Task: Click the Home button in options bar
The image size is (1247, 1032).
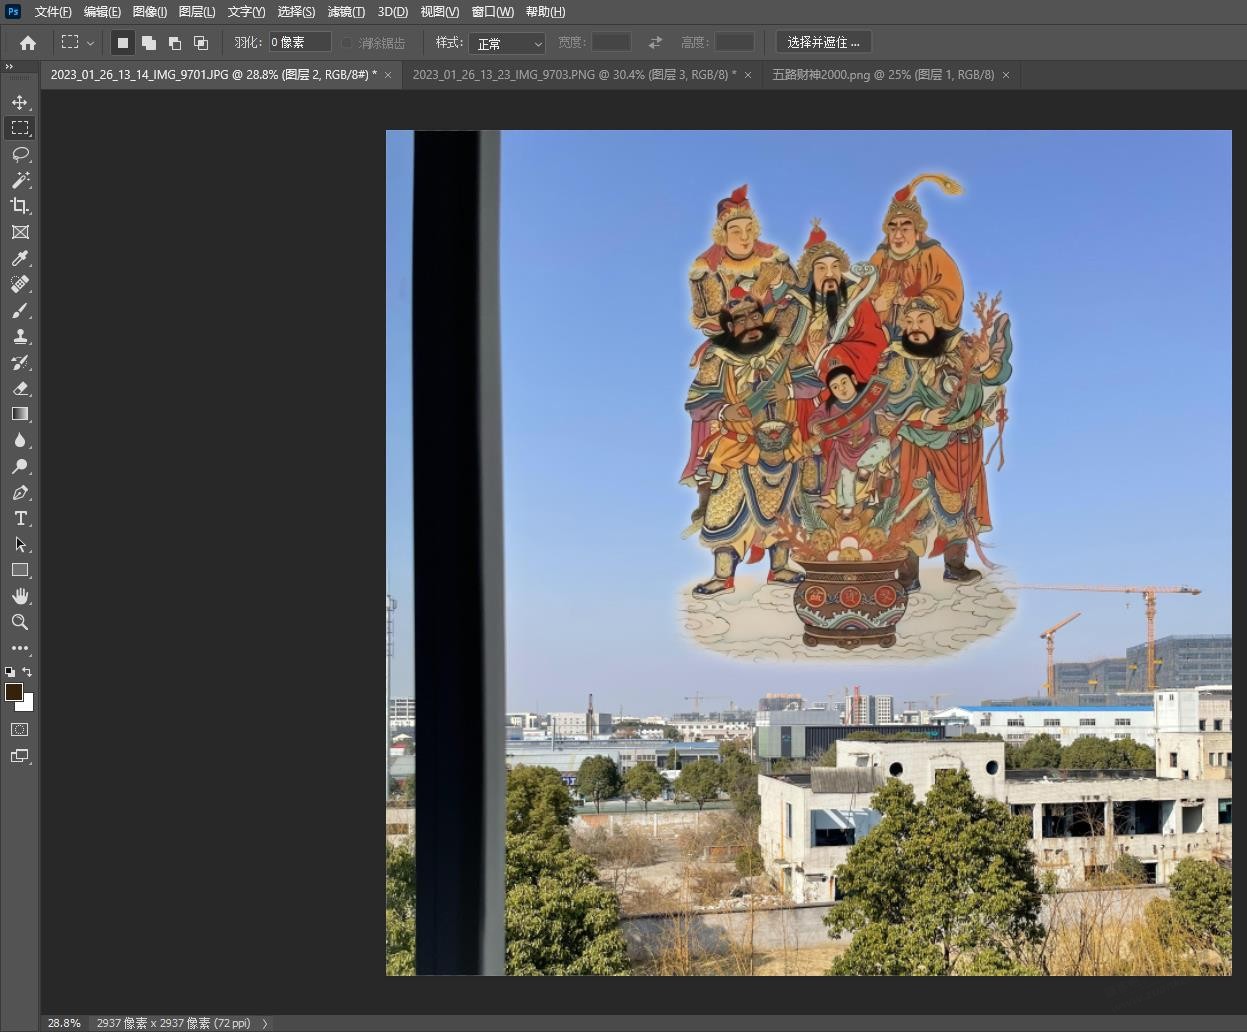Action: tap(28, 43)
